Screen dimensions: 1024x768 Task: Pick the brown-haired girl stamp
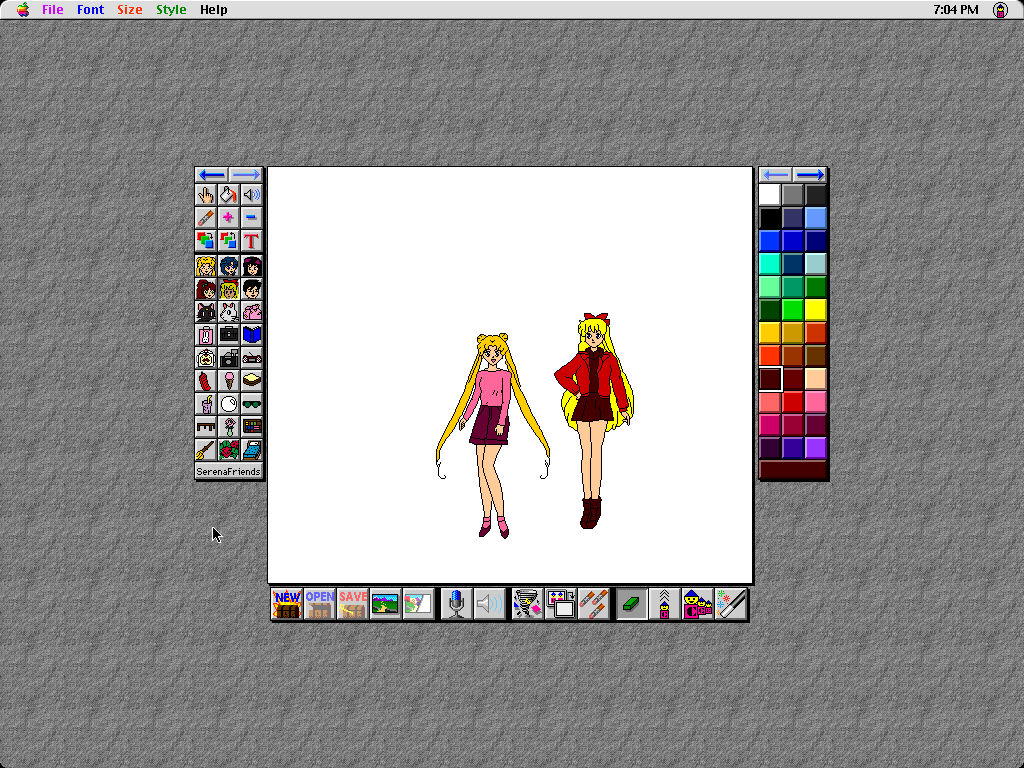pos(206,289)
